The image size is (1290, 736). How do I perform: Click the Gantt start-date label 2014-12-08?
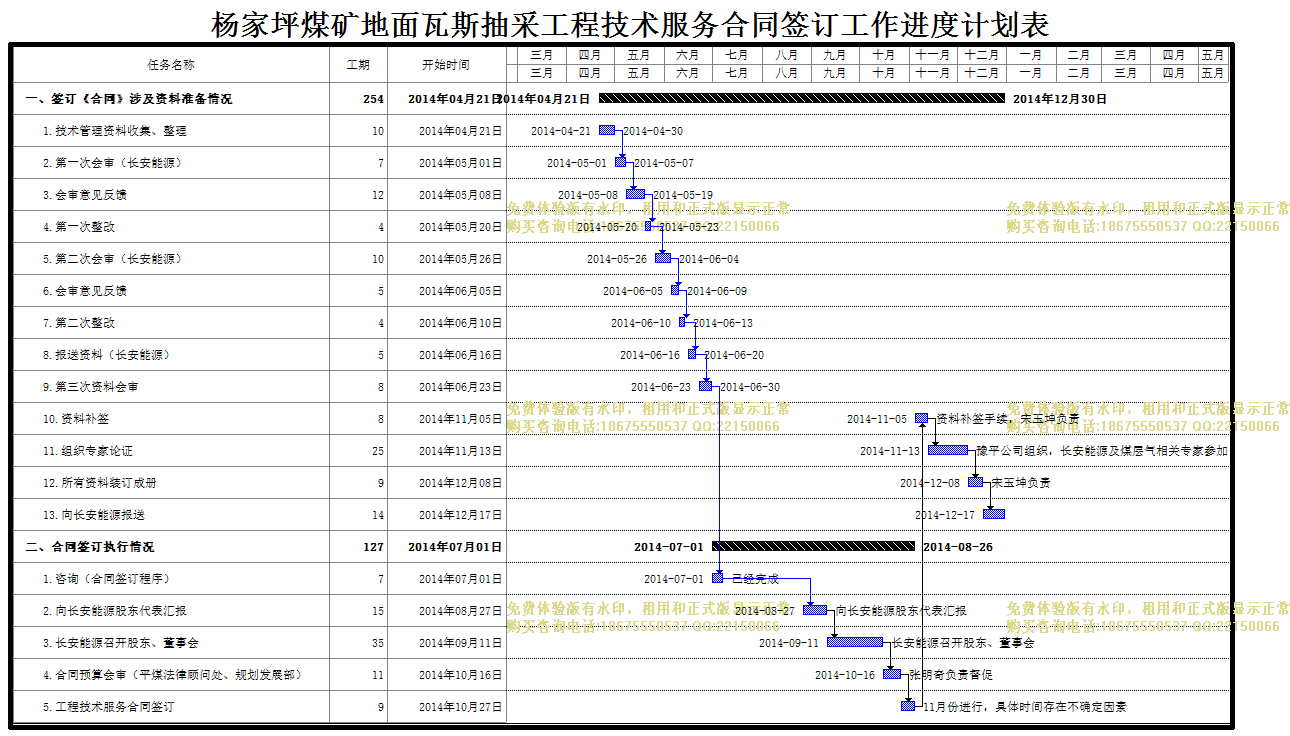(929, 483)
